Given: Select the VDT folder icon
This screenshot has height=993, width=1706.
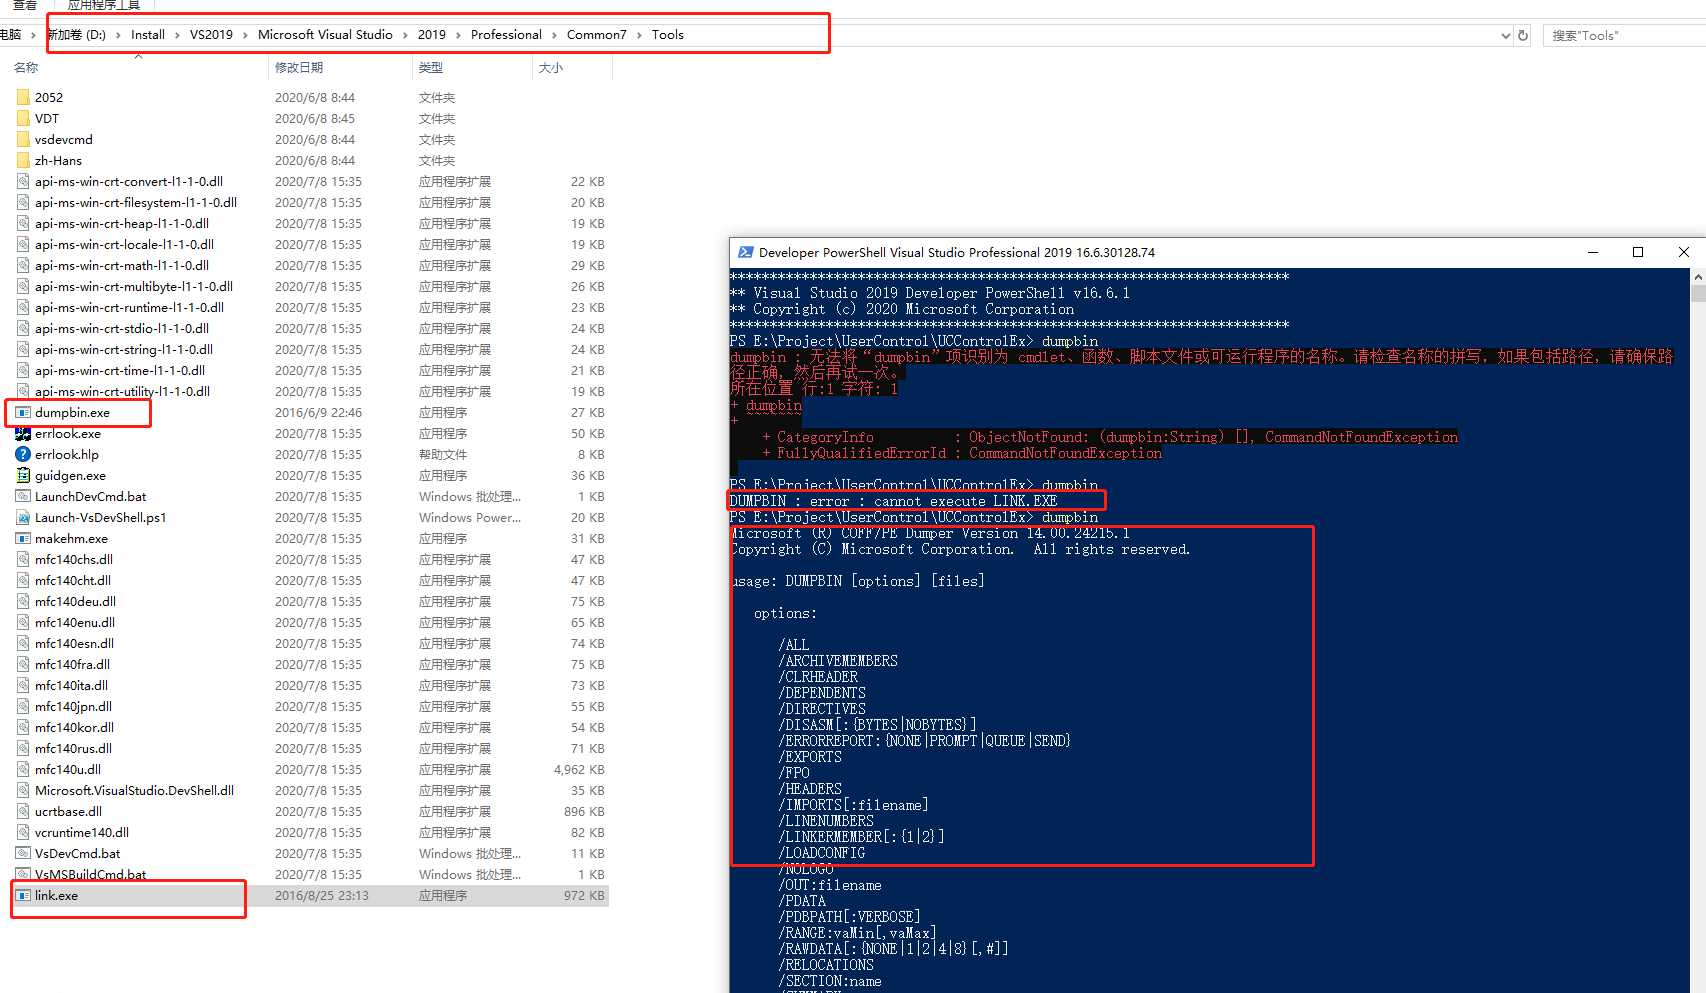Looking at the screenshot, I should [x=23, y=118].
